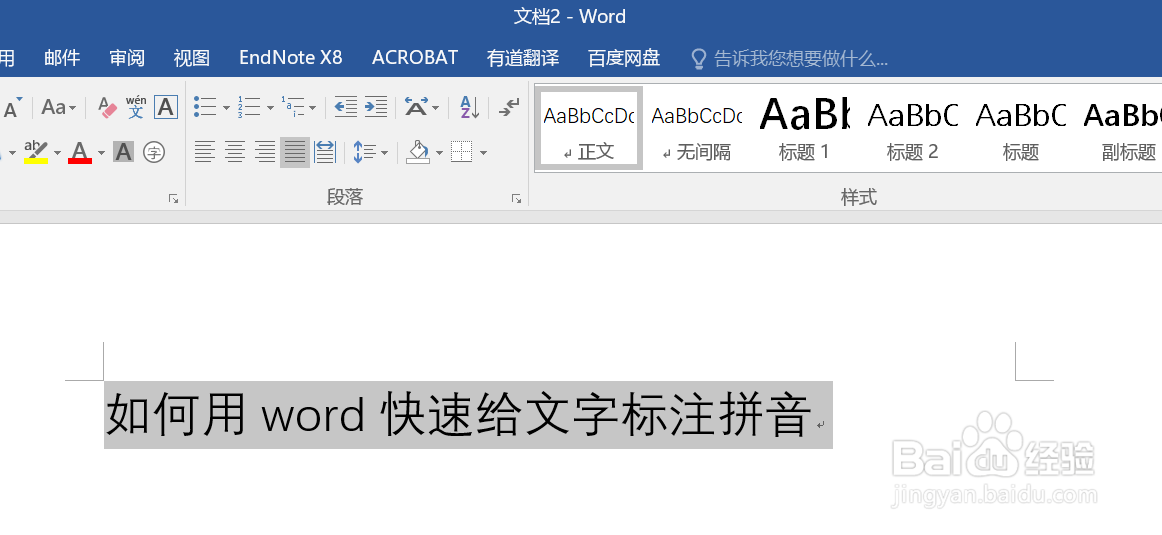Open Asian Layout options
1162x535 pixels.
click(x=422, y=107)
